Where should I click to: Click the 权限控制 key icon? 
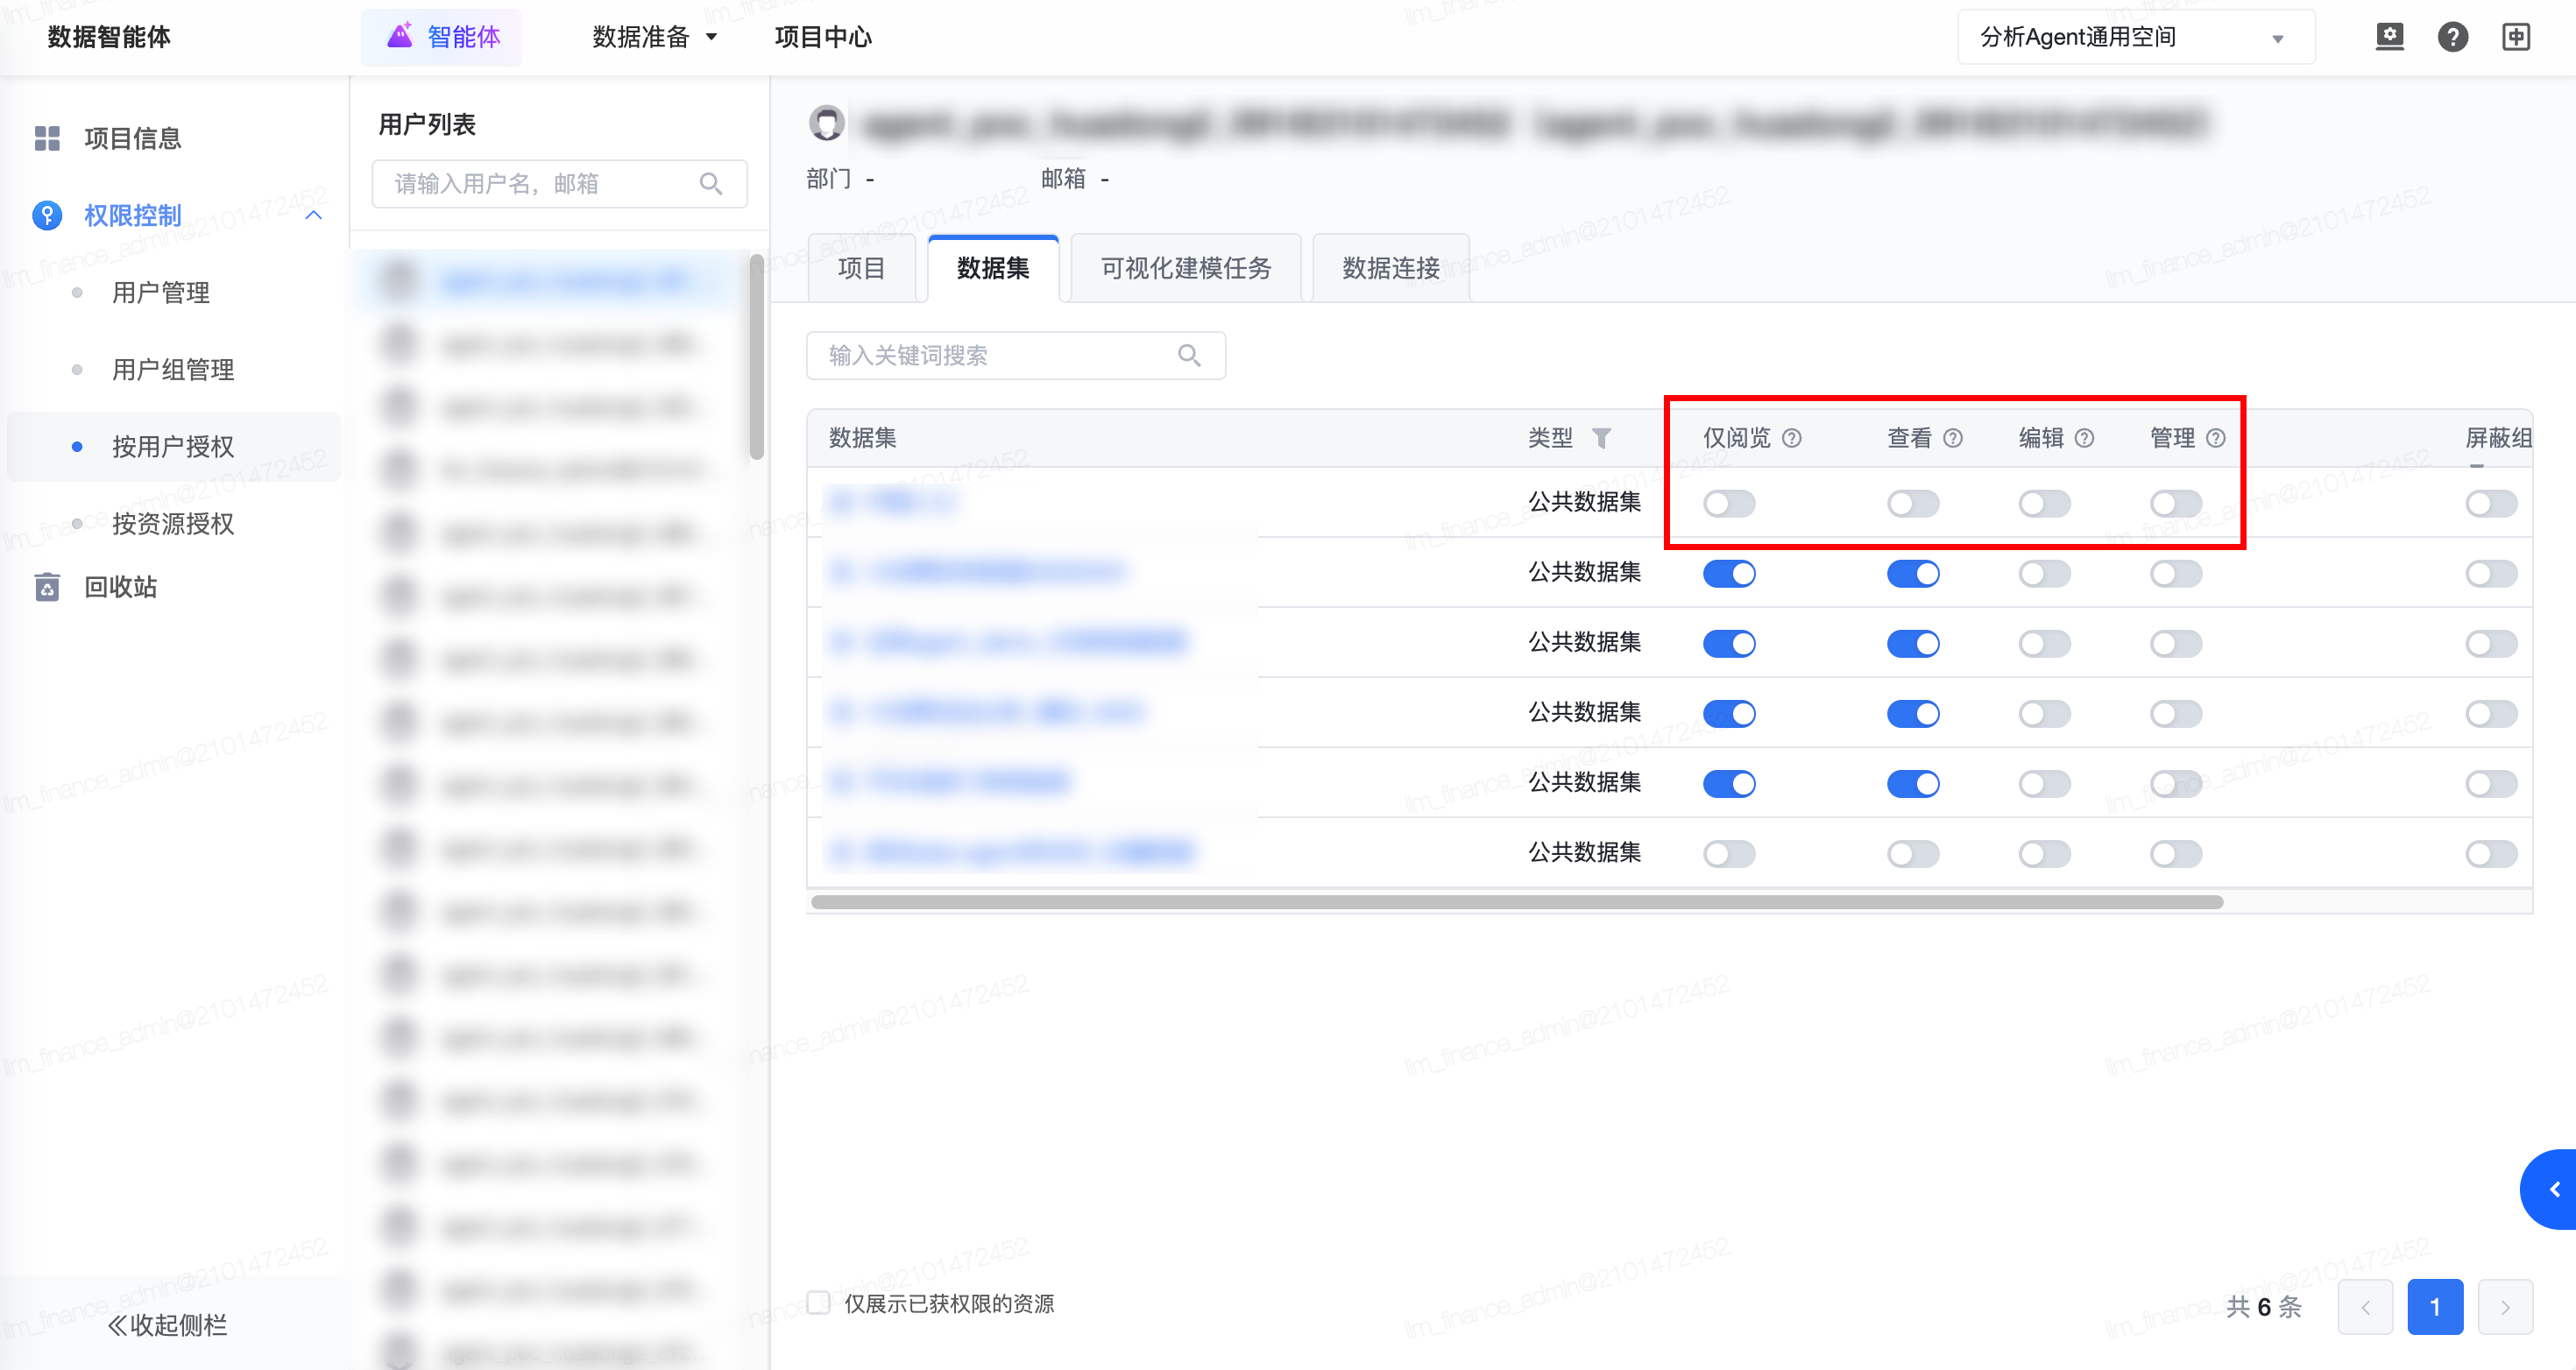coord(47,215)
